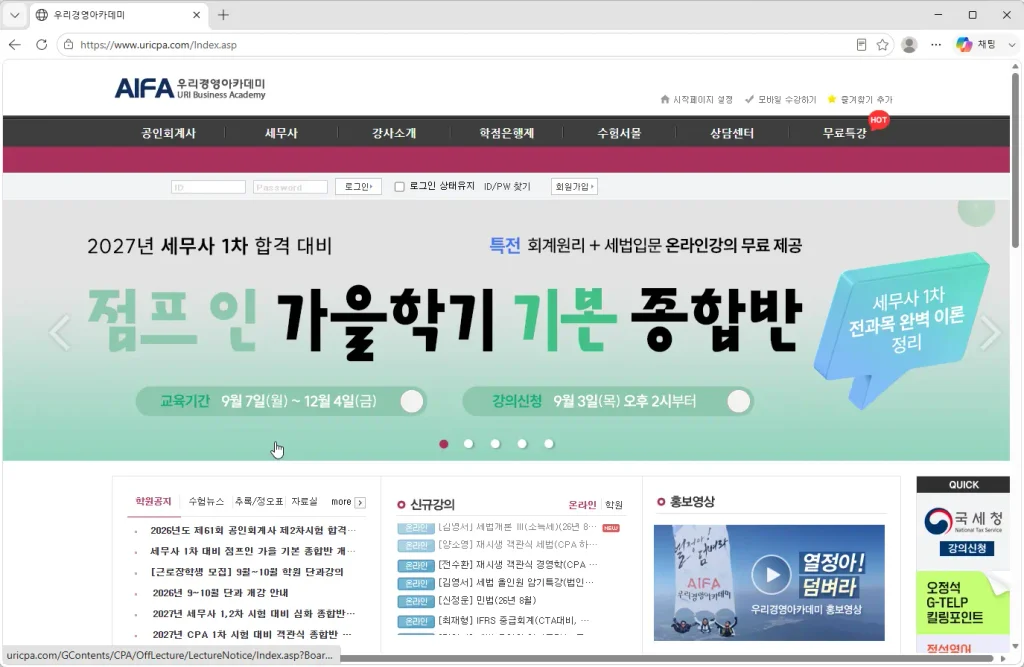Open the tab list chevron at top left

point(14,14)
